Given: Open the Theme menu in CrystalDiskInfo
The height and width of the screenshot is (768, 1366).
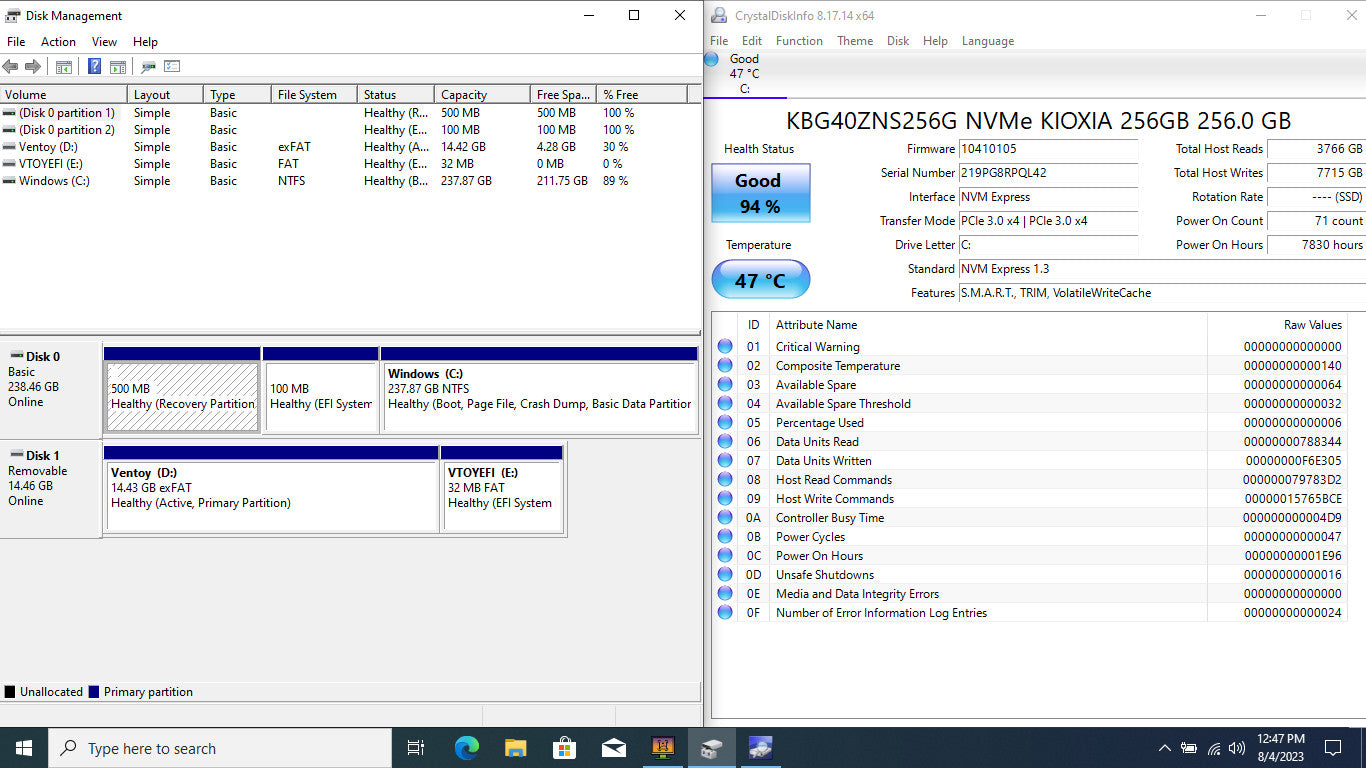Looking at the screenshot, I should pyautogui.click(x=855, y=41).
